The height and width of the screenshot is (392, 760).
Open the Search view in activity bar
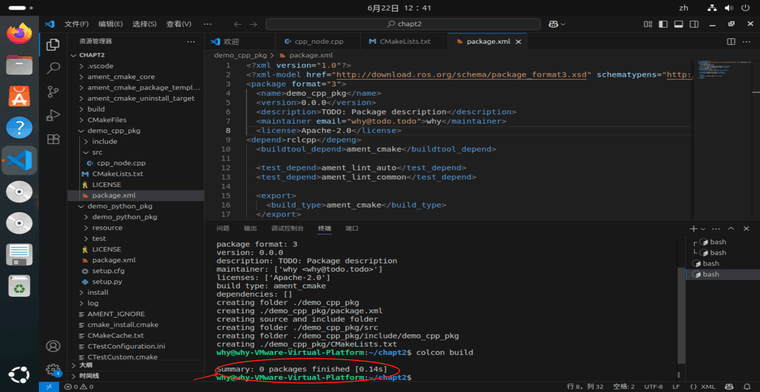[53, 68]
